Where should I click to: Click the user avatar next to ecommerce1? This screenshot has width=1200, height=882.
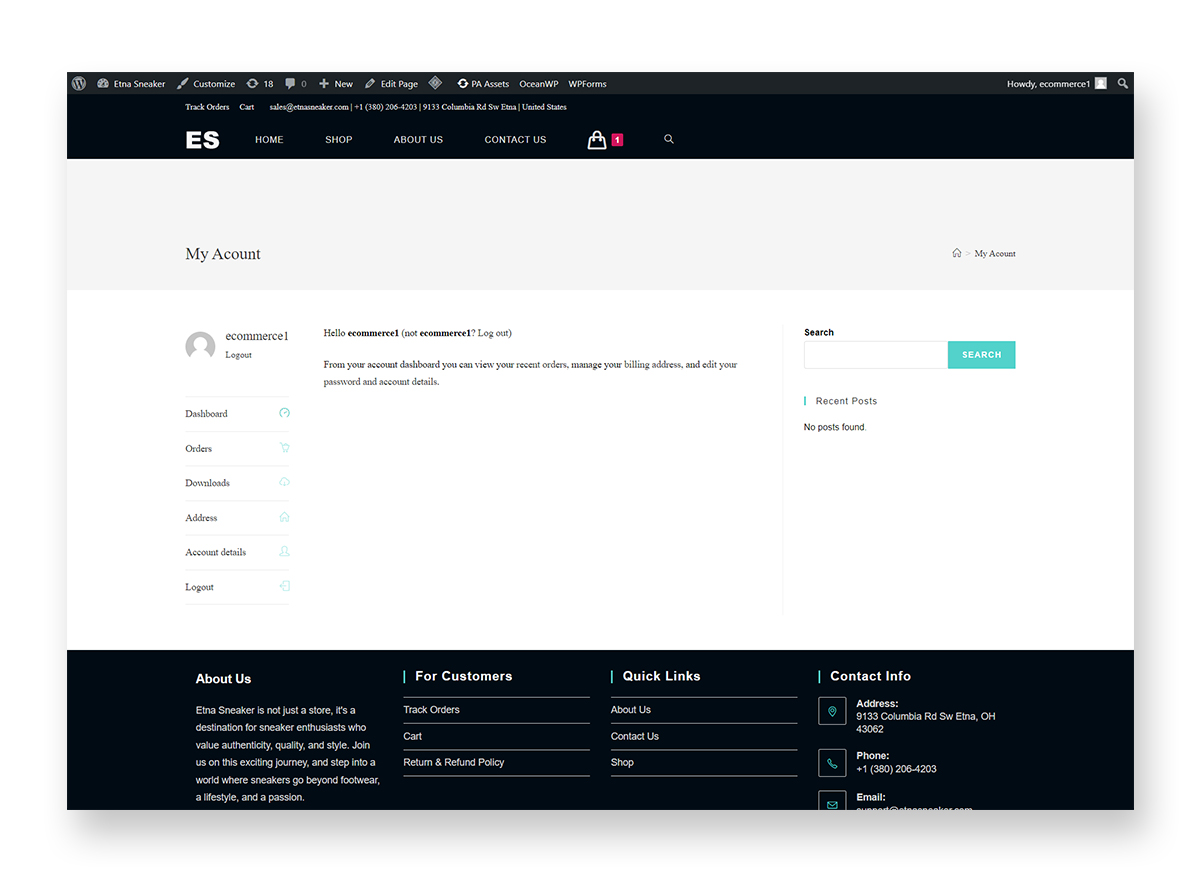[x=200, y=346]
